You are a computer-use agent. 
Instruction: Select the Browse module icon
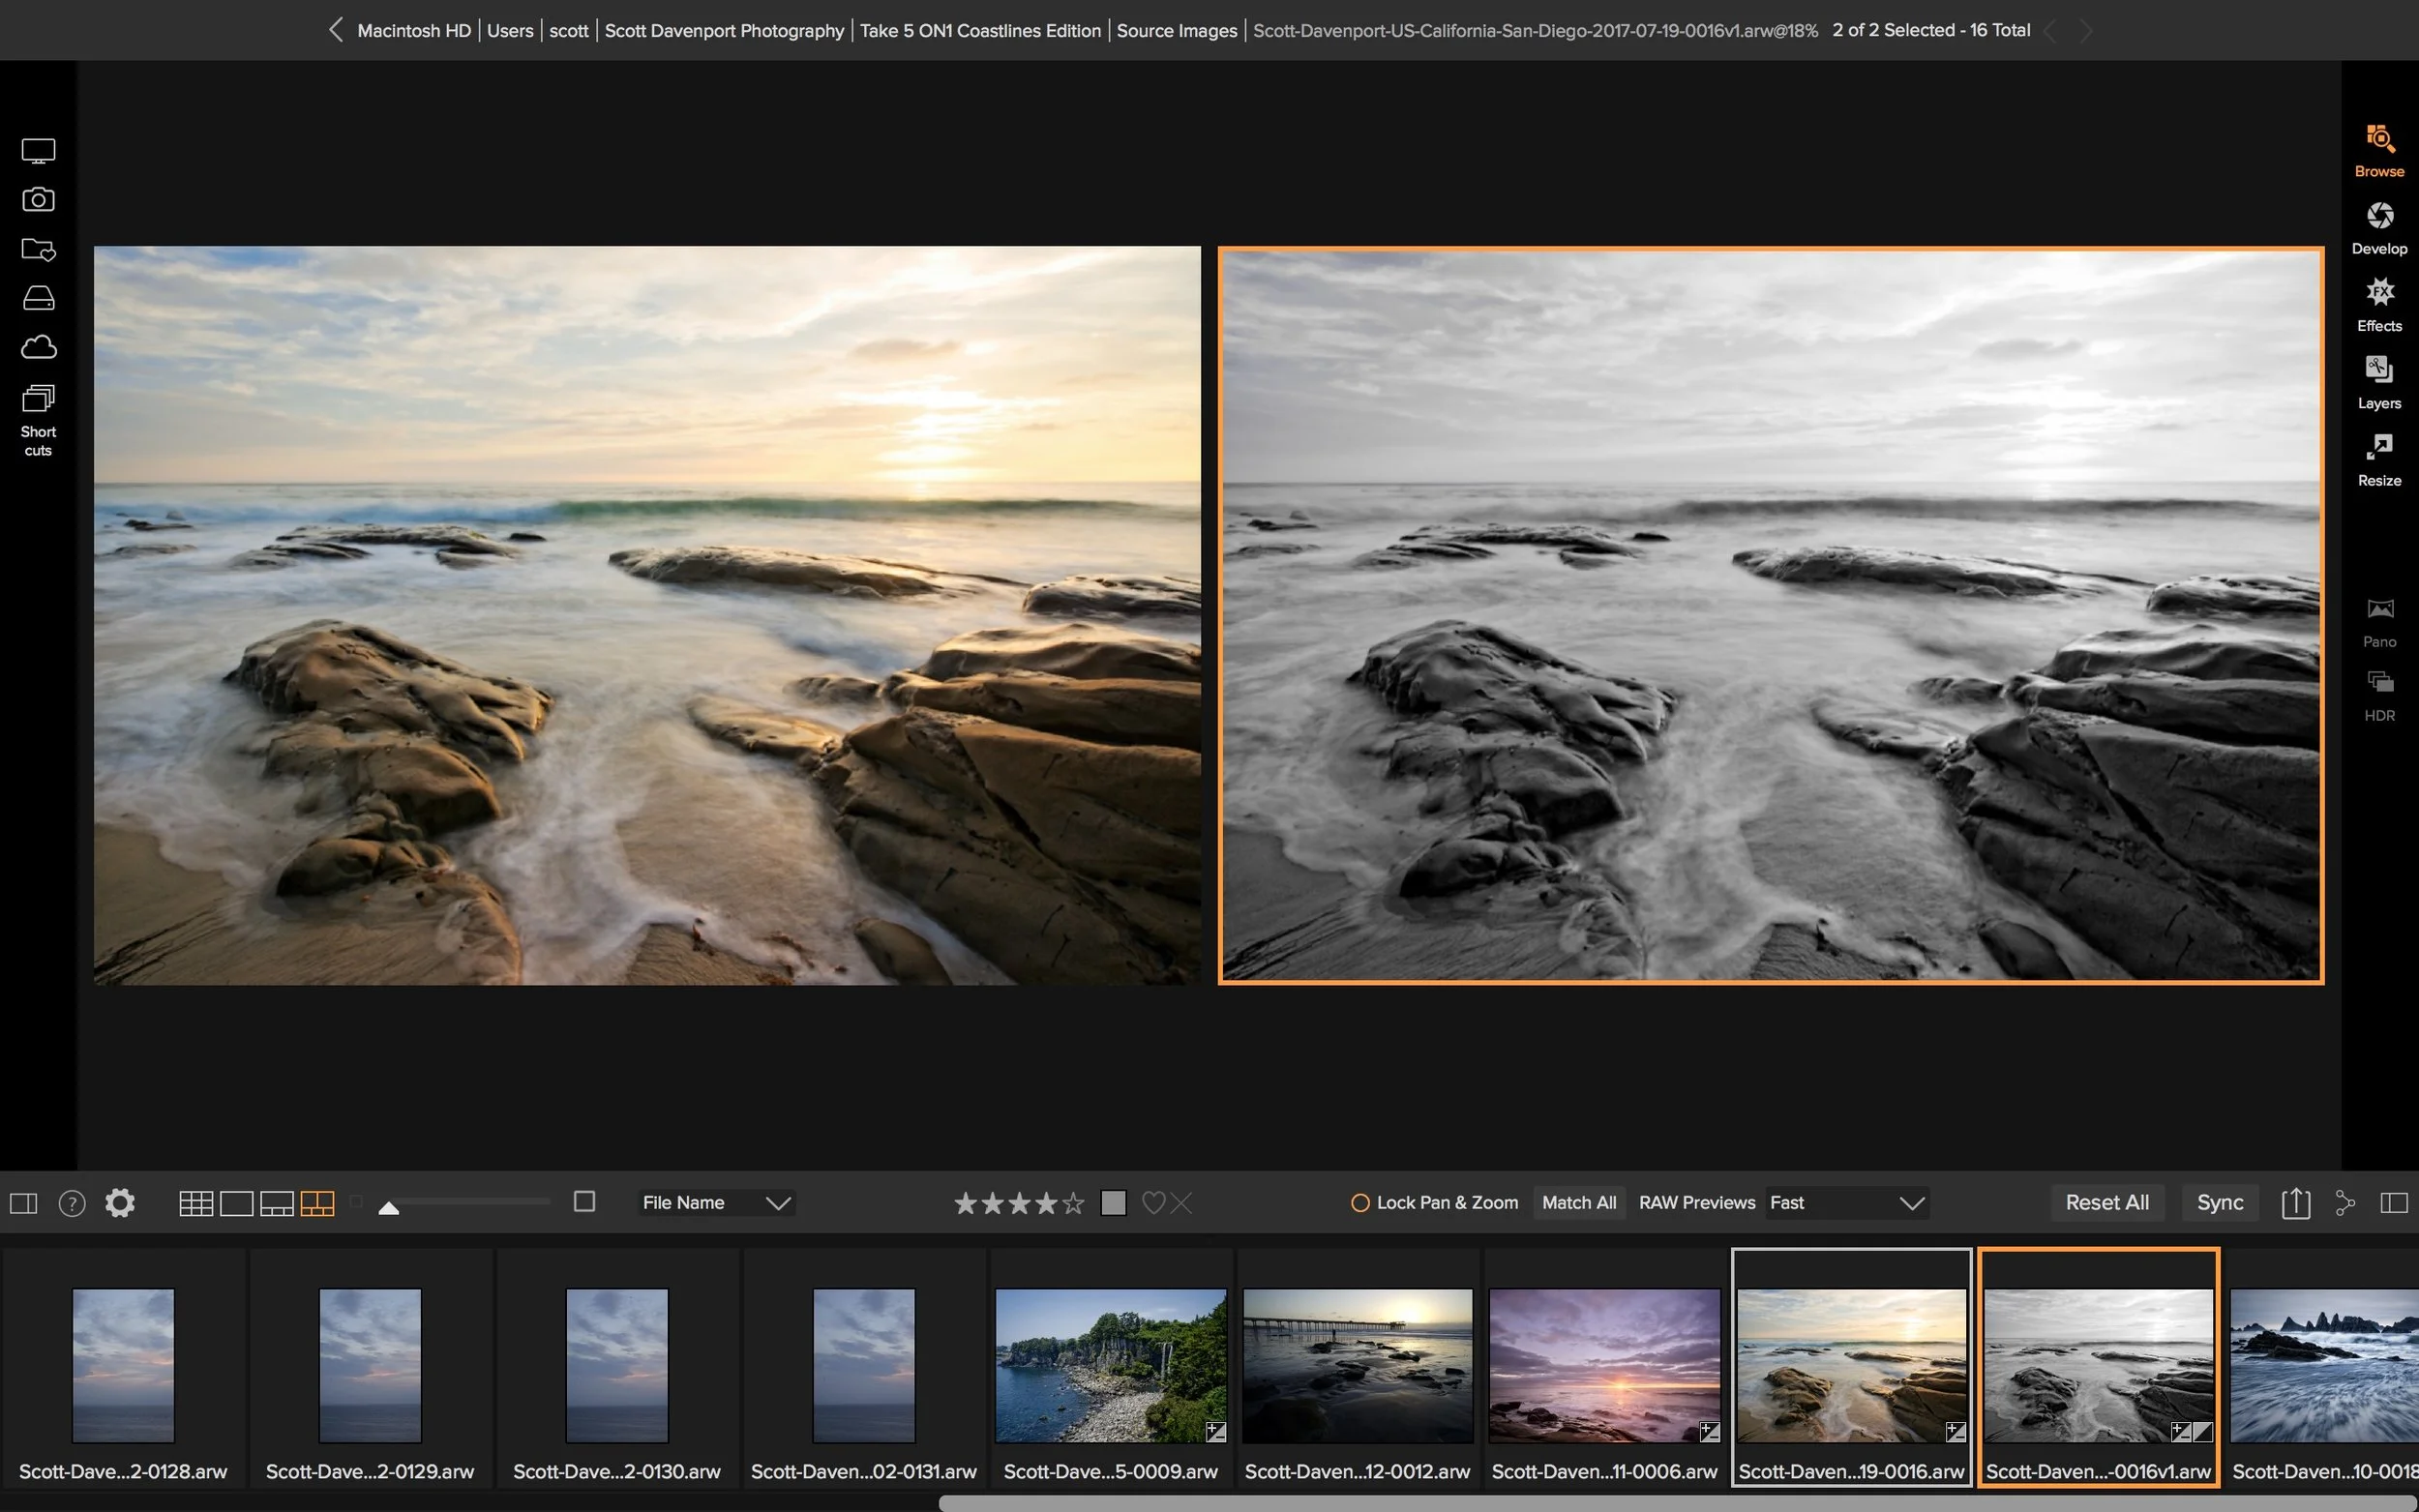pos(2379,150)
